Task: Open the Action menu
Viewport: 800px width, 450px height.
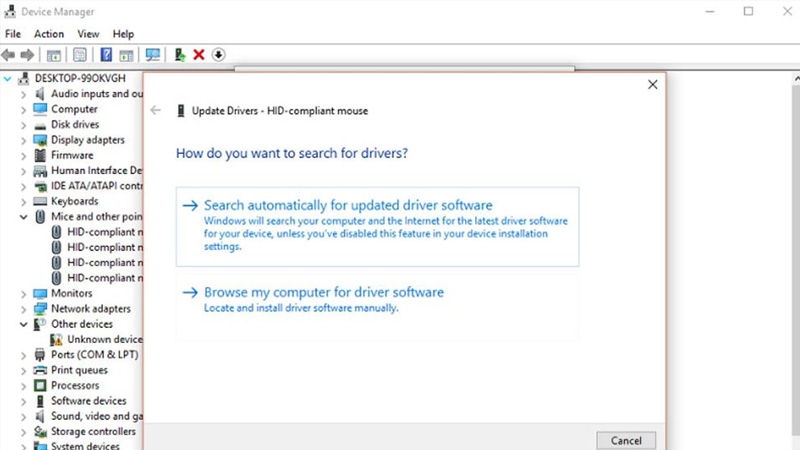Action: coord(49,34)
